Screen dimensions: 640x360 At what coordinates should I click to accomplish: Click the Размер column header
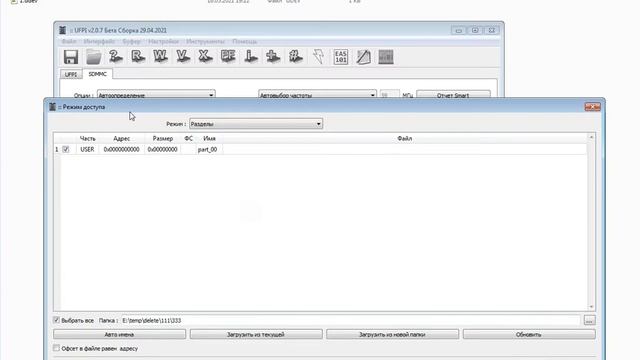[162, 139]
